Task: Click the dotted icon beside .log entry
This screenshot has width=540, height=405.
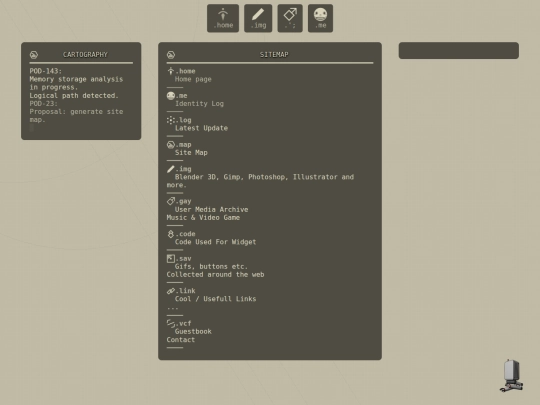Action: pos(171,120)
